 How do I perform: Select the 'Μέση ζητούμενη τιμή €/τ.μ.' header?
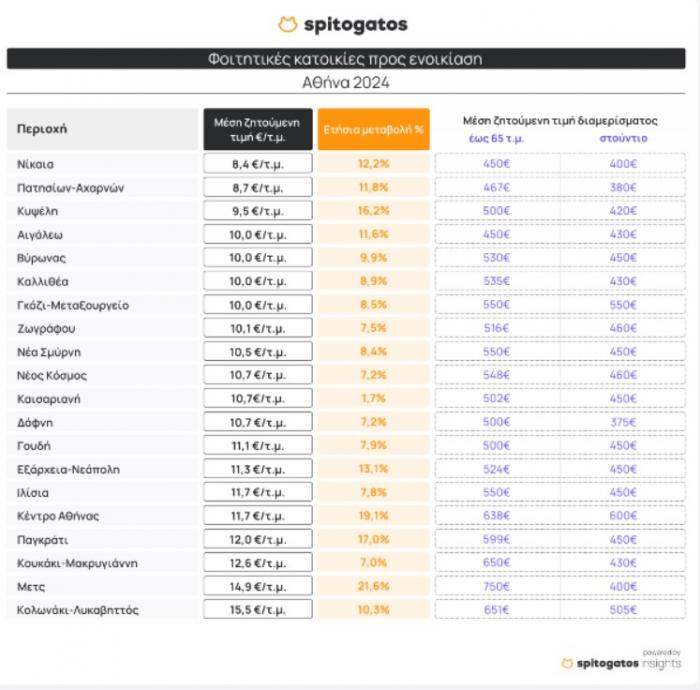coord(258,129)
